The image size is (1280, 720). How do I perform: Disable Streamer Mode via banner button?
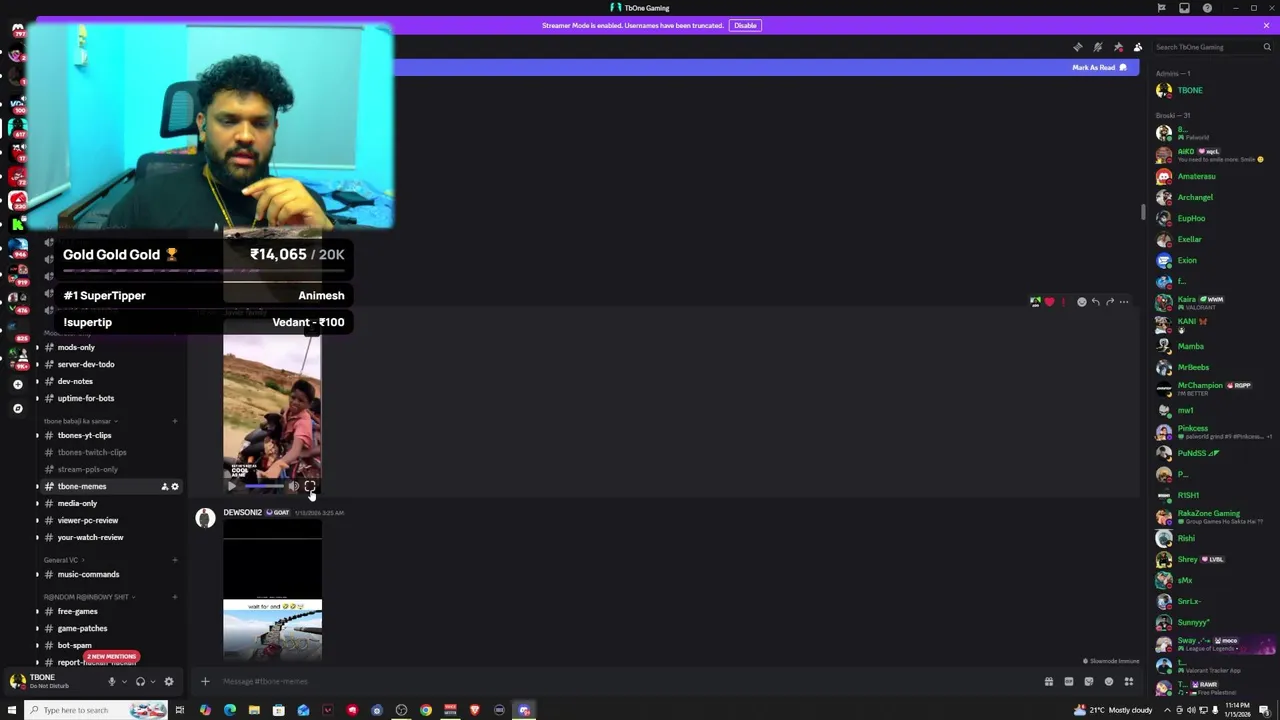(x=745, y=25)
